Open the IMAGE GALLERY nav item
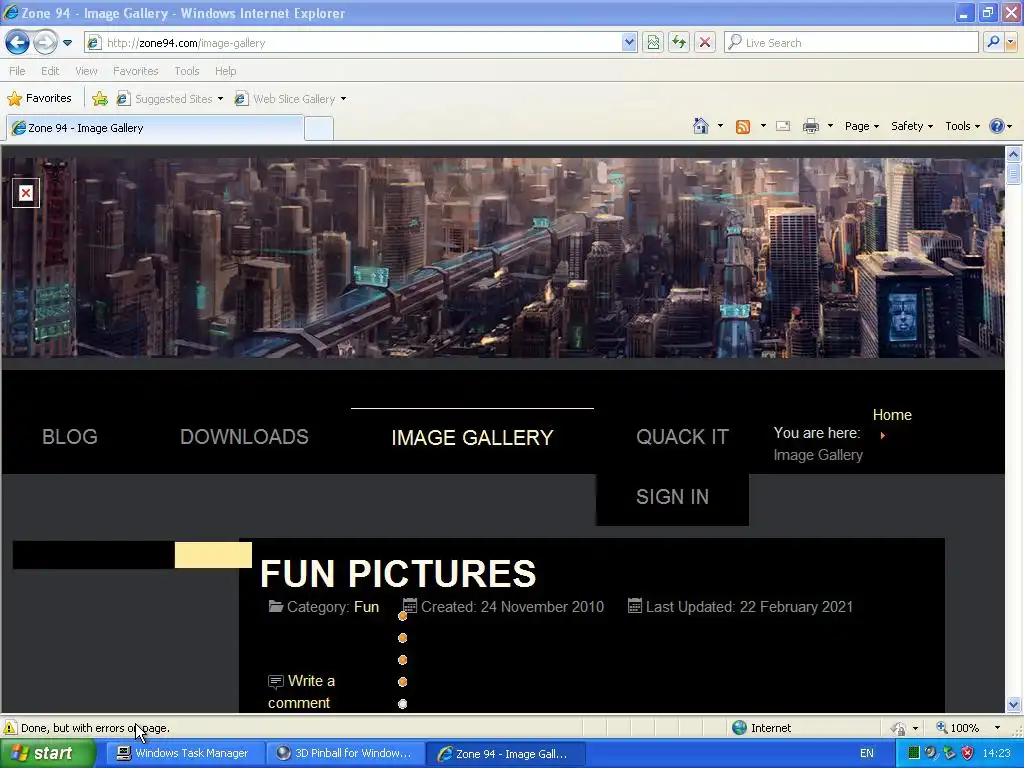Viewport: 1024px width, 768px height. [x=472, y=438]
